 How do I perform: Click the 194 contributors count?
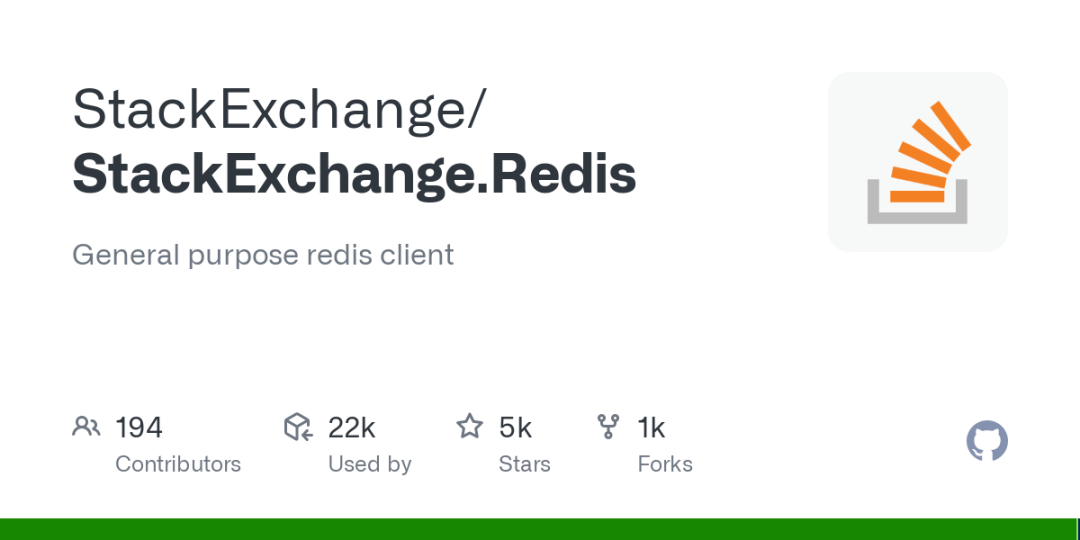point(139,427)
